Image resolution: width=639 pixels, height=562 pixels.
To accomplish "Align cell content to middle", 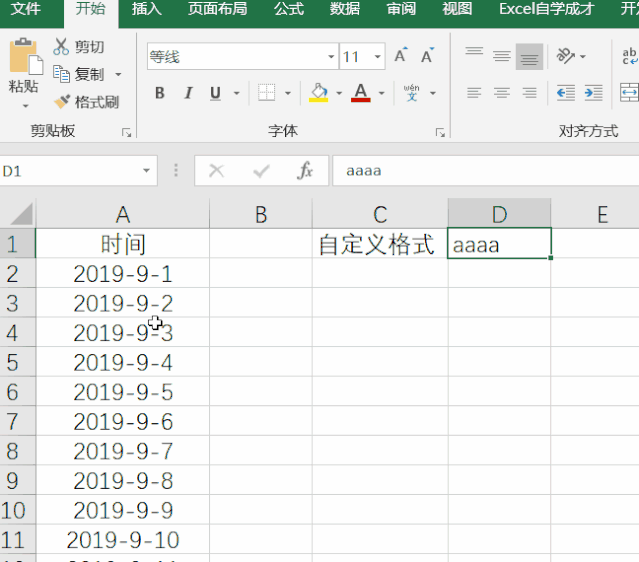I will point(502,56).
